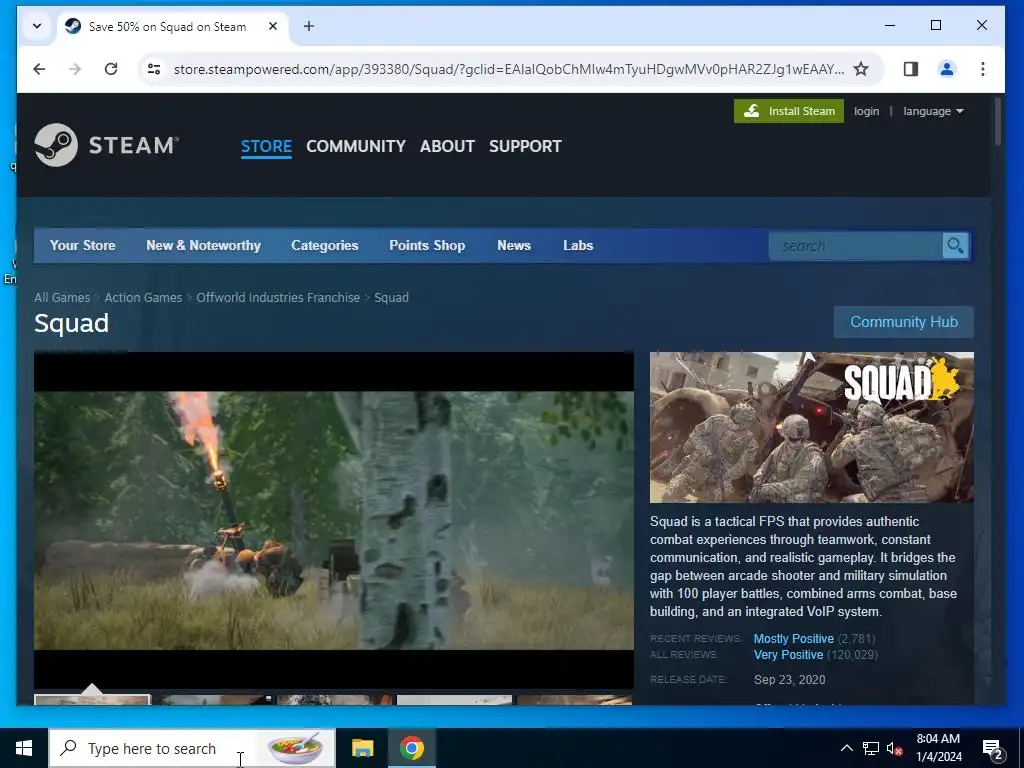Open the Labs tab
Viewport: 1024px width, 768px height.
click(578, 246)
